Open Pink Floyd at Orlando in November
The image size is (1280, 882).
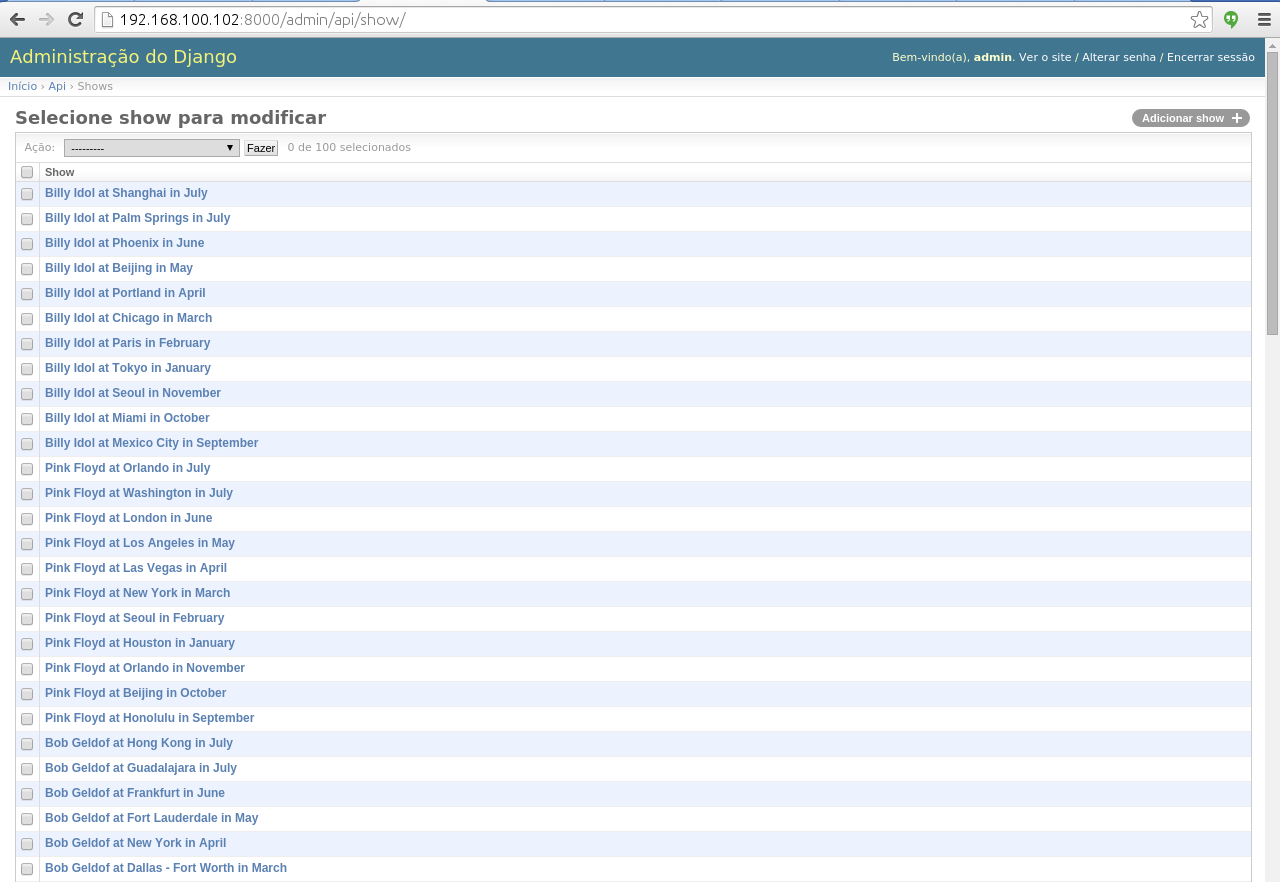click(x=145, y=668)
